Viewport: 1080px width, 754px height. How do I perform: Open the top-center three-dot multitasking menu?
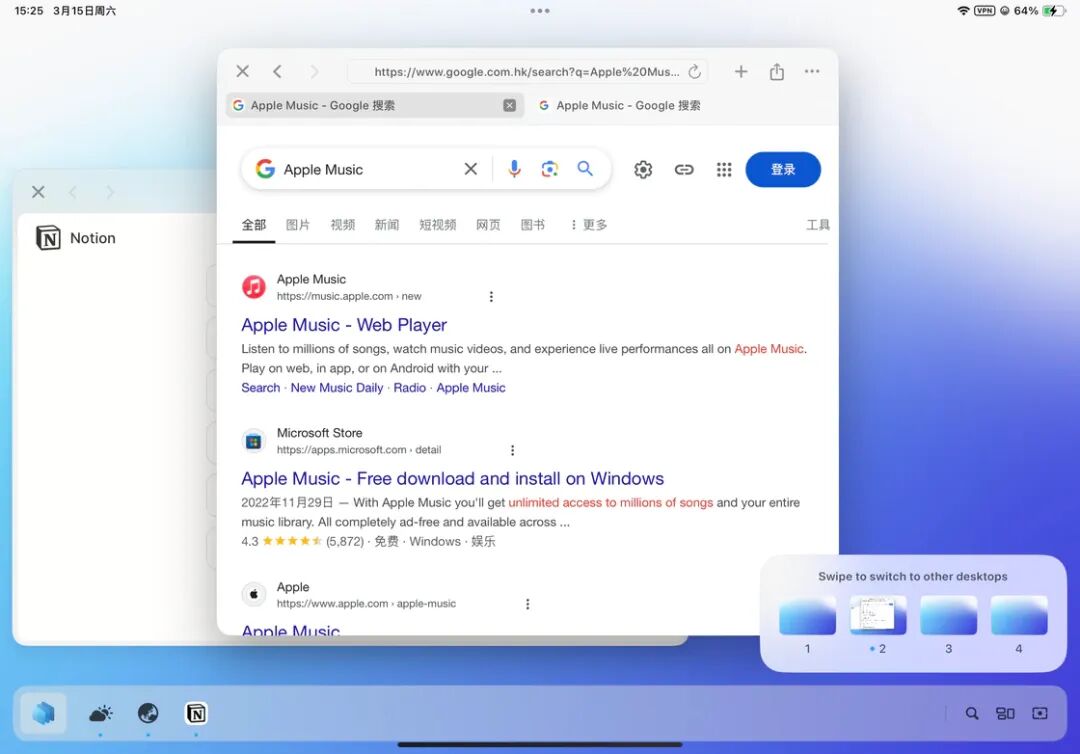[x=540, y=11]
